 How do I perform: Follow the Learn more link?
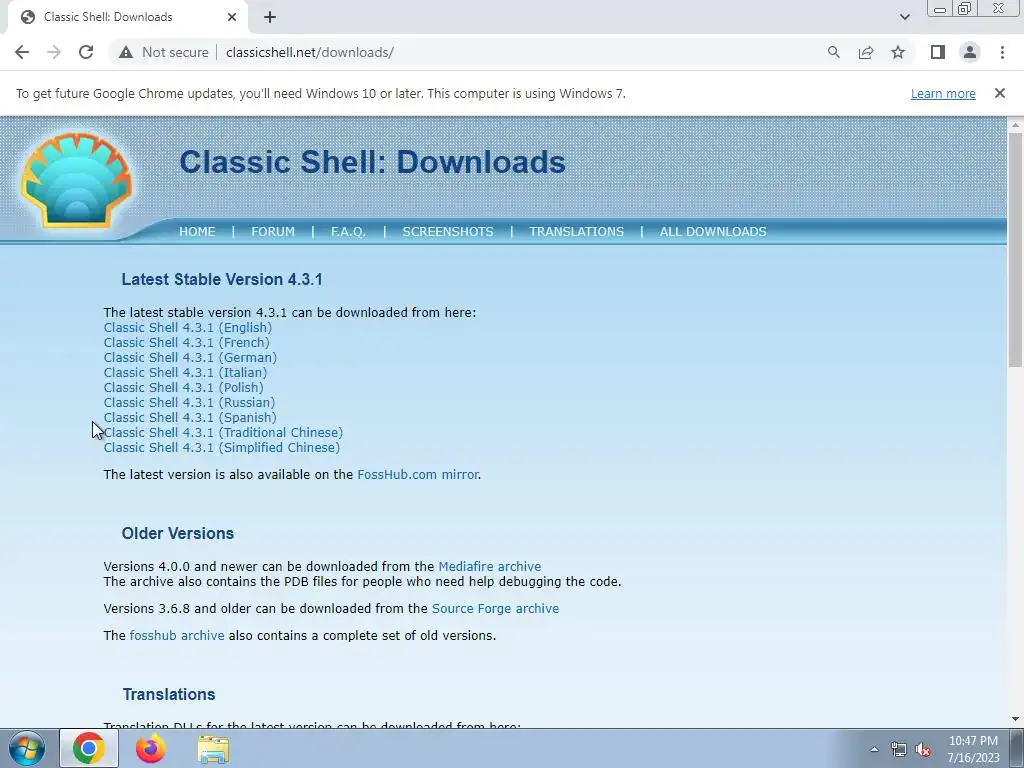click(943, 93)
